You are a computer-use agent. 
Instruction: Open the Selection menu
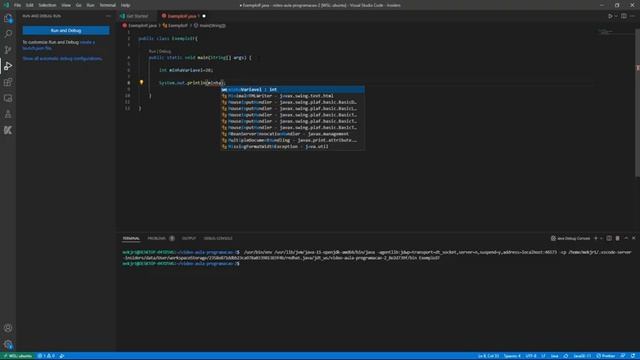pos(47,5)
